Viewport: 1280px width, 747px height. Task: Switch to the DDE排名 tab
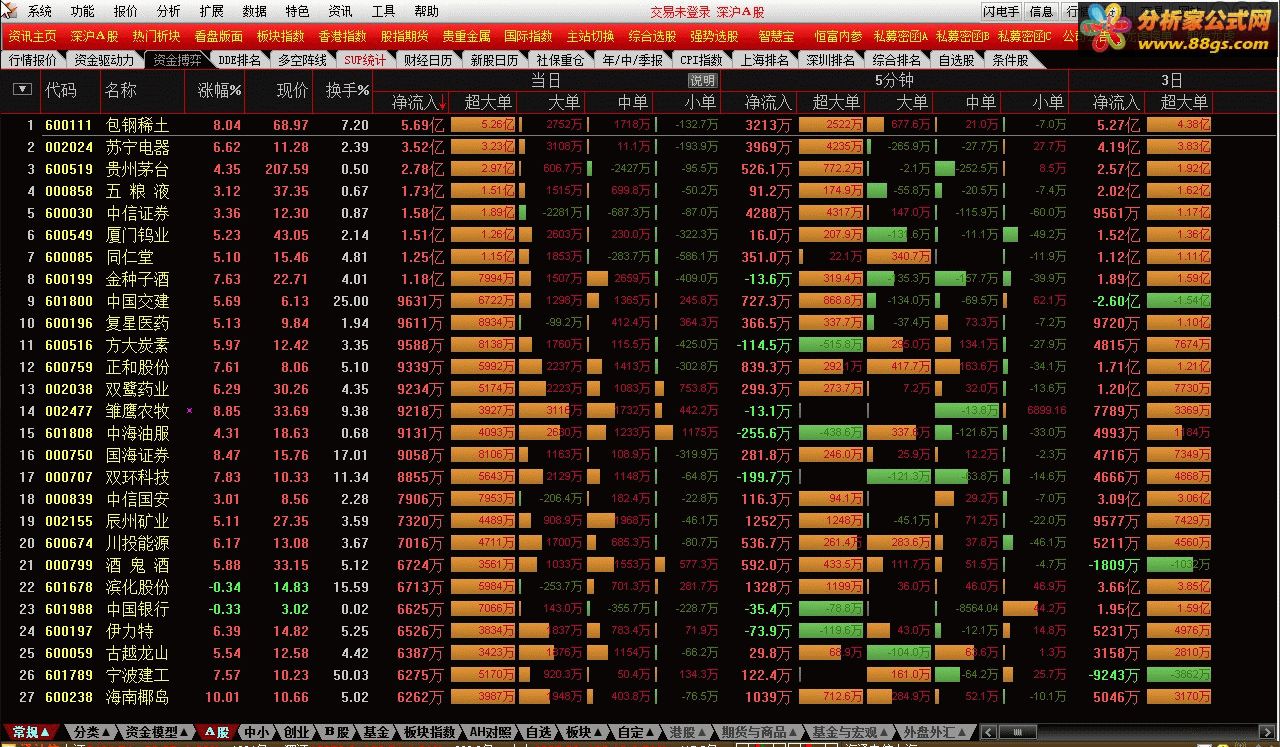pyautogui.click(x=239, y=60)
